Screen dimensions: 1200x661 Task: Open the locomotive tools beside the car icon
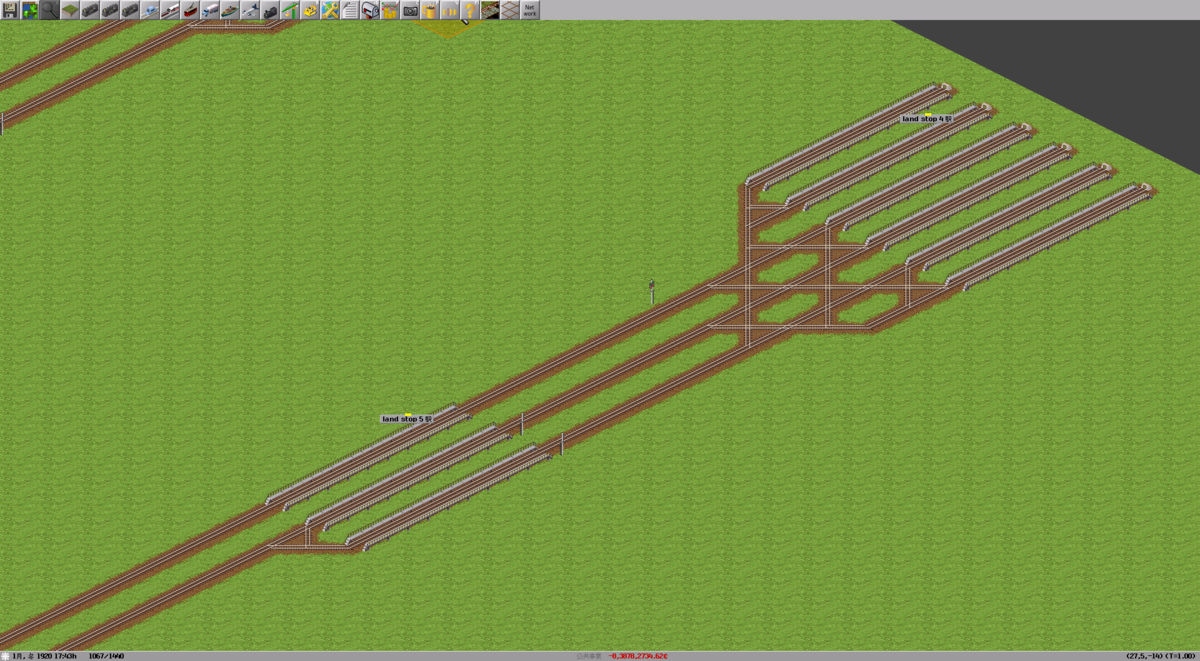coord(130,10)
